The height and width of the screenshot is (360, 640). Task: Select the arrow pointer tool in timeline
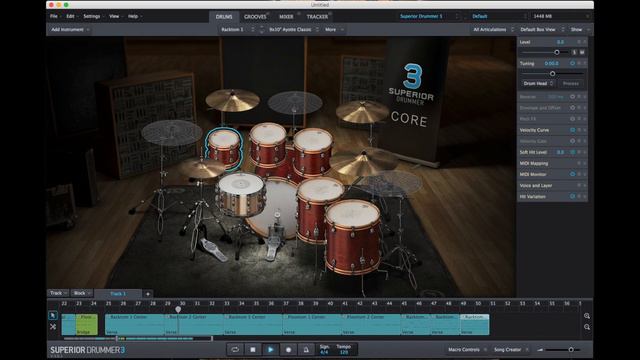tap(53, 316)
